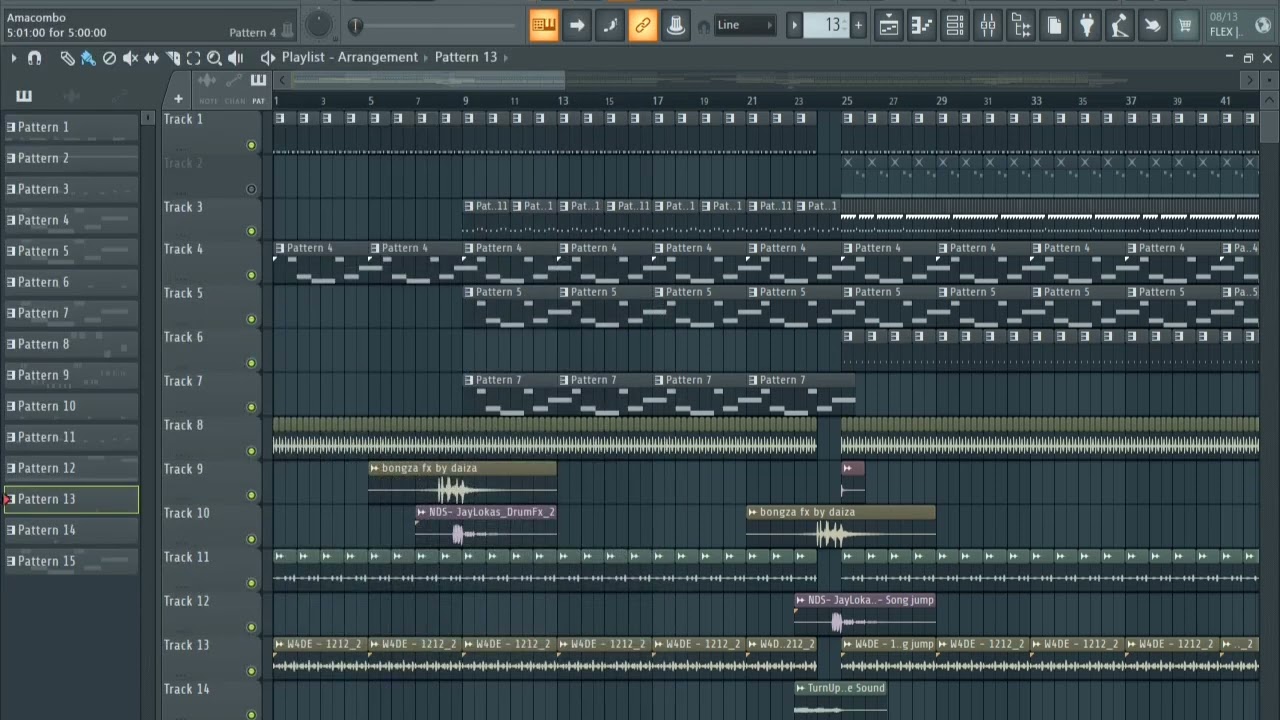Switch to CHAN tab
This screenshot has width=1280, height=720.
(x=235, y=101)
